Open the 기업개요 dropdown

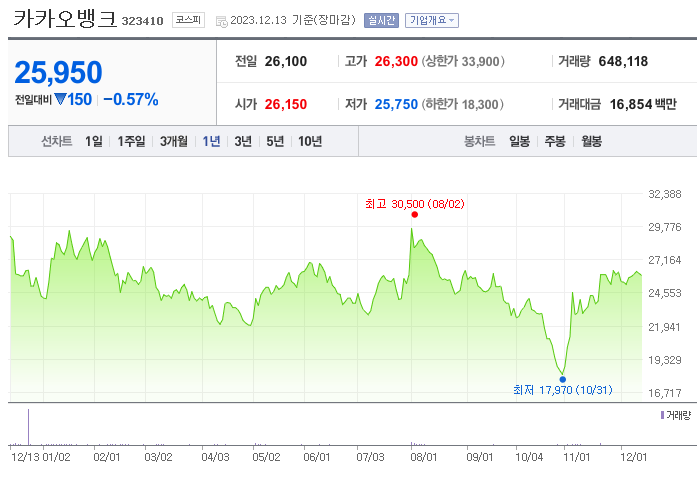pos(431,20)
